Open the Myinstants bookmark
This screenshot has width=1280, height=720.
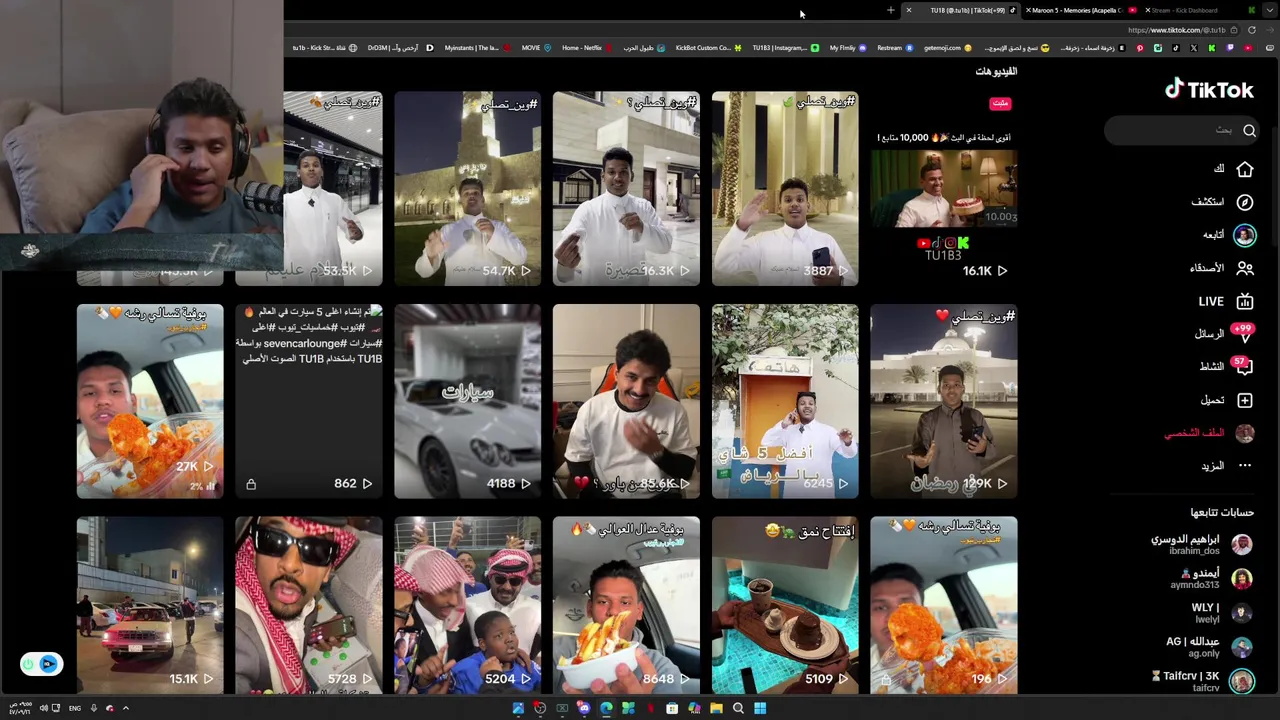pyautogui.click(x=477, y=48)
